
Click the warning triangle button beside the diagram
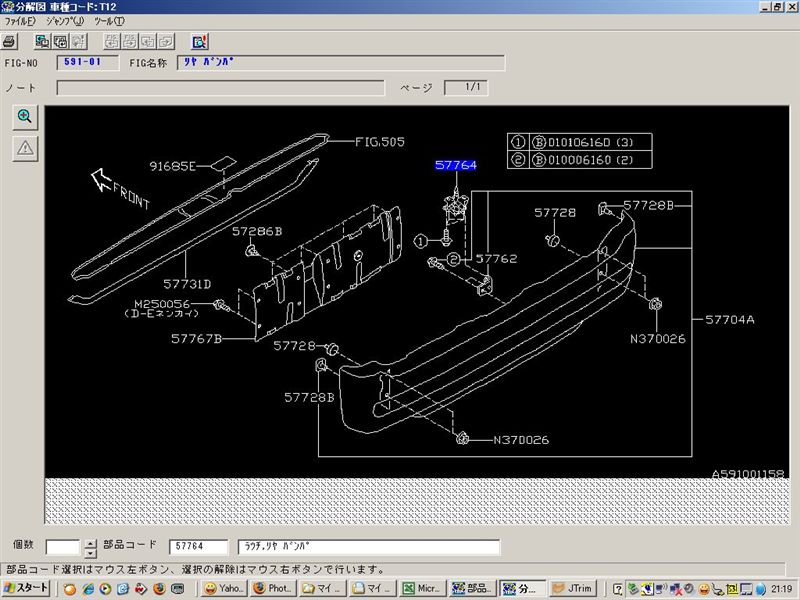[25, 148]
